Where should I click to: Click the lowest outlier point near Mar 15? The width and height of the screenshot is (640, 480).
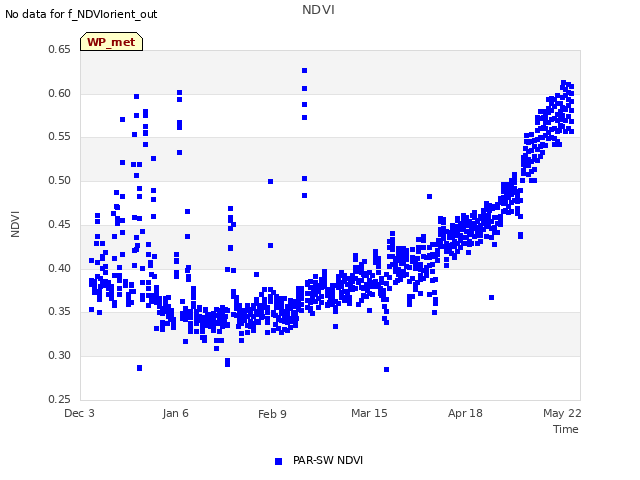point(387,369)
